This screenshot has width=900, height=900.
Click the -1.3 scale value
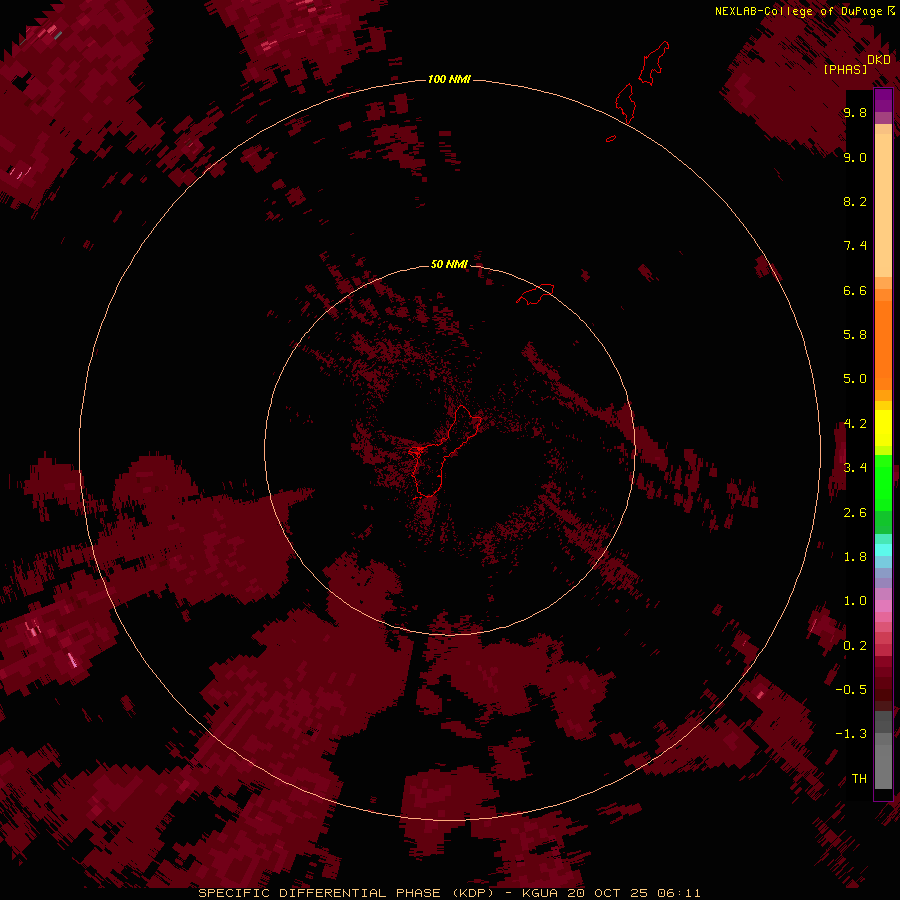(x=851, y=734)
